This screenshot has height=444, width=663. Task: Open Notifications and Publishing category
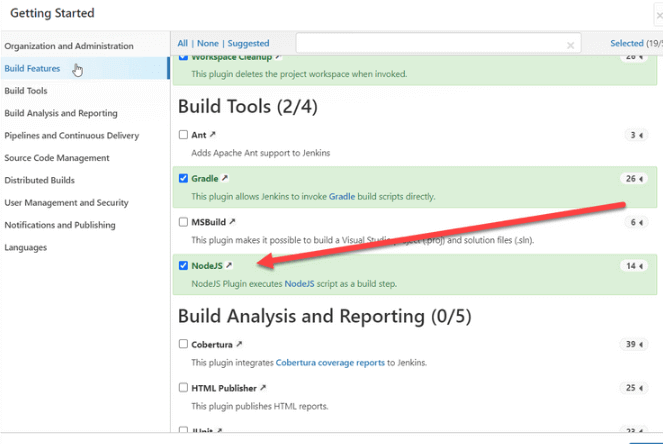60,225
